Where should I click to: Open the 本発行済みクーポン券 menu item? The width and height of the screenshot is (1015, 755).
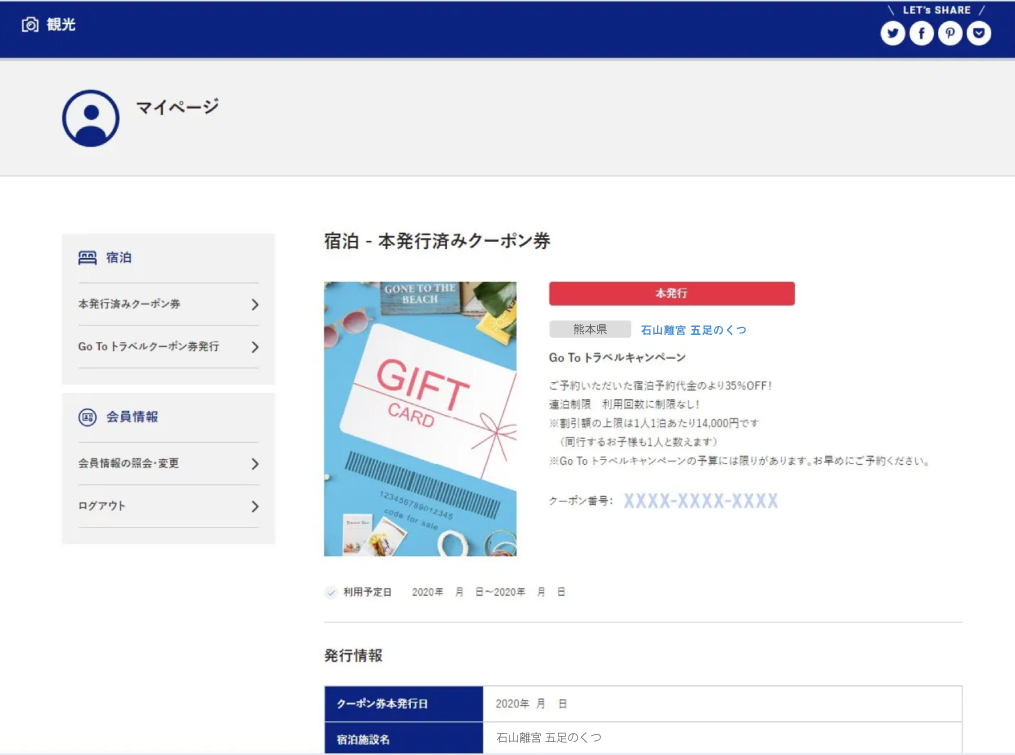130,304
